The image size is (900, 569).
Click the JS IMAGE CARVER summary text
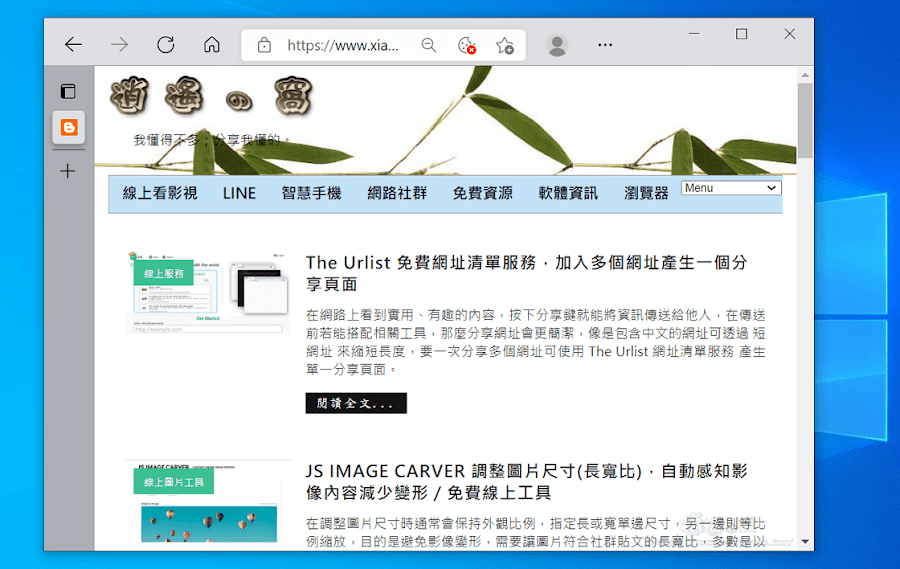point(536,532)
